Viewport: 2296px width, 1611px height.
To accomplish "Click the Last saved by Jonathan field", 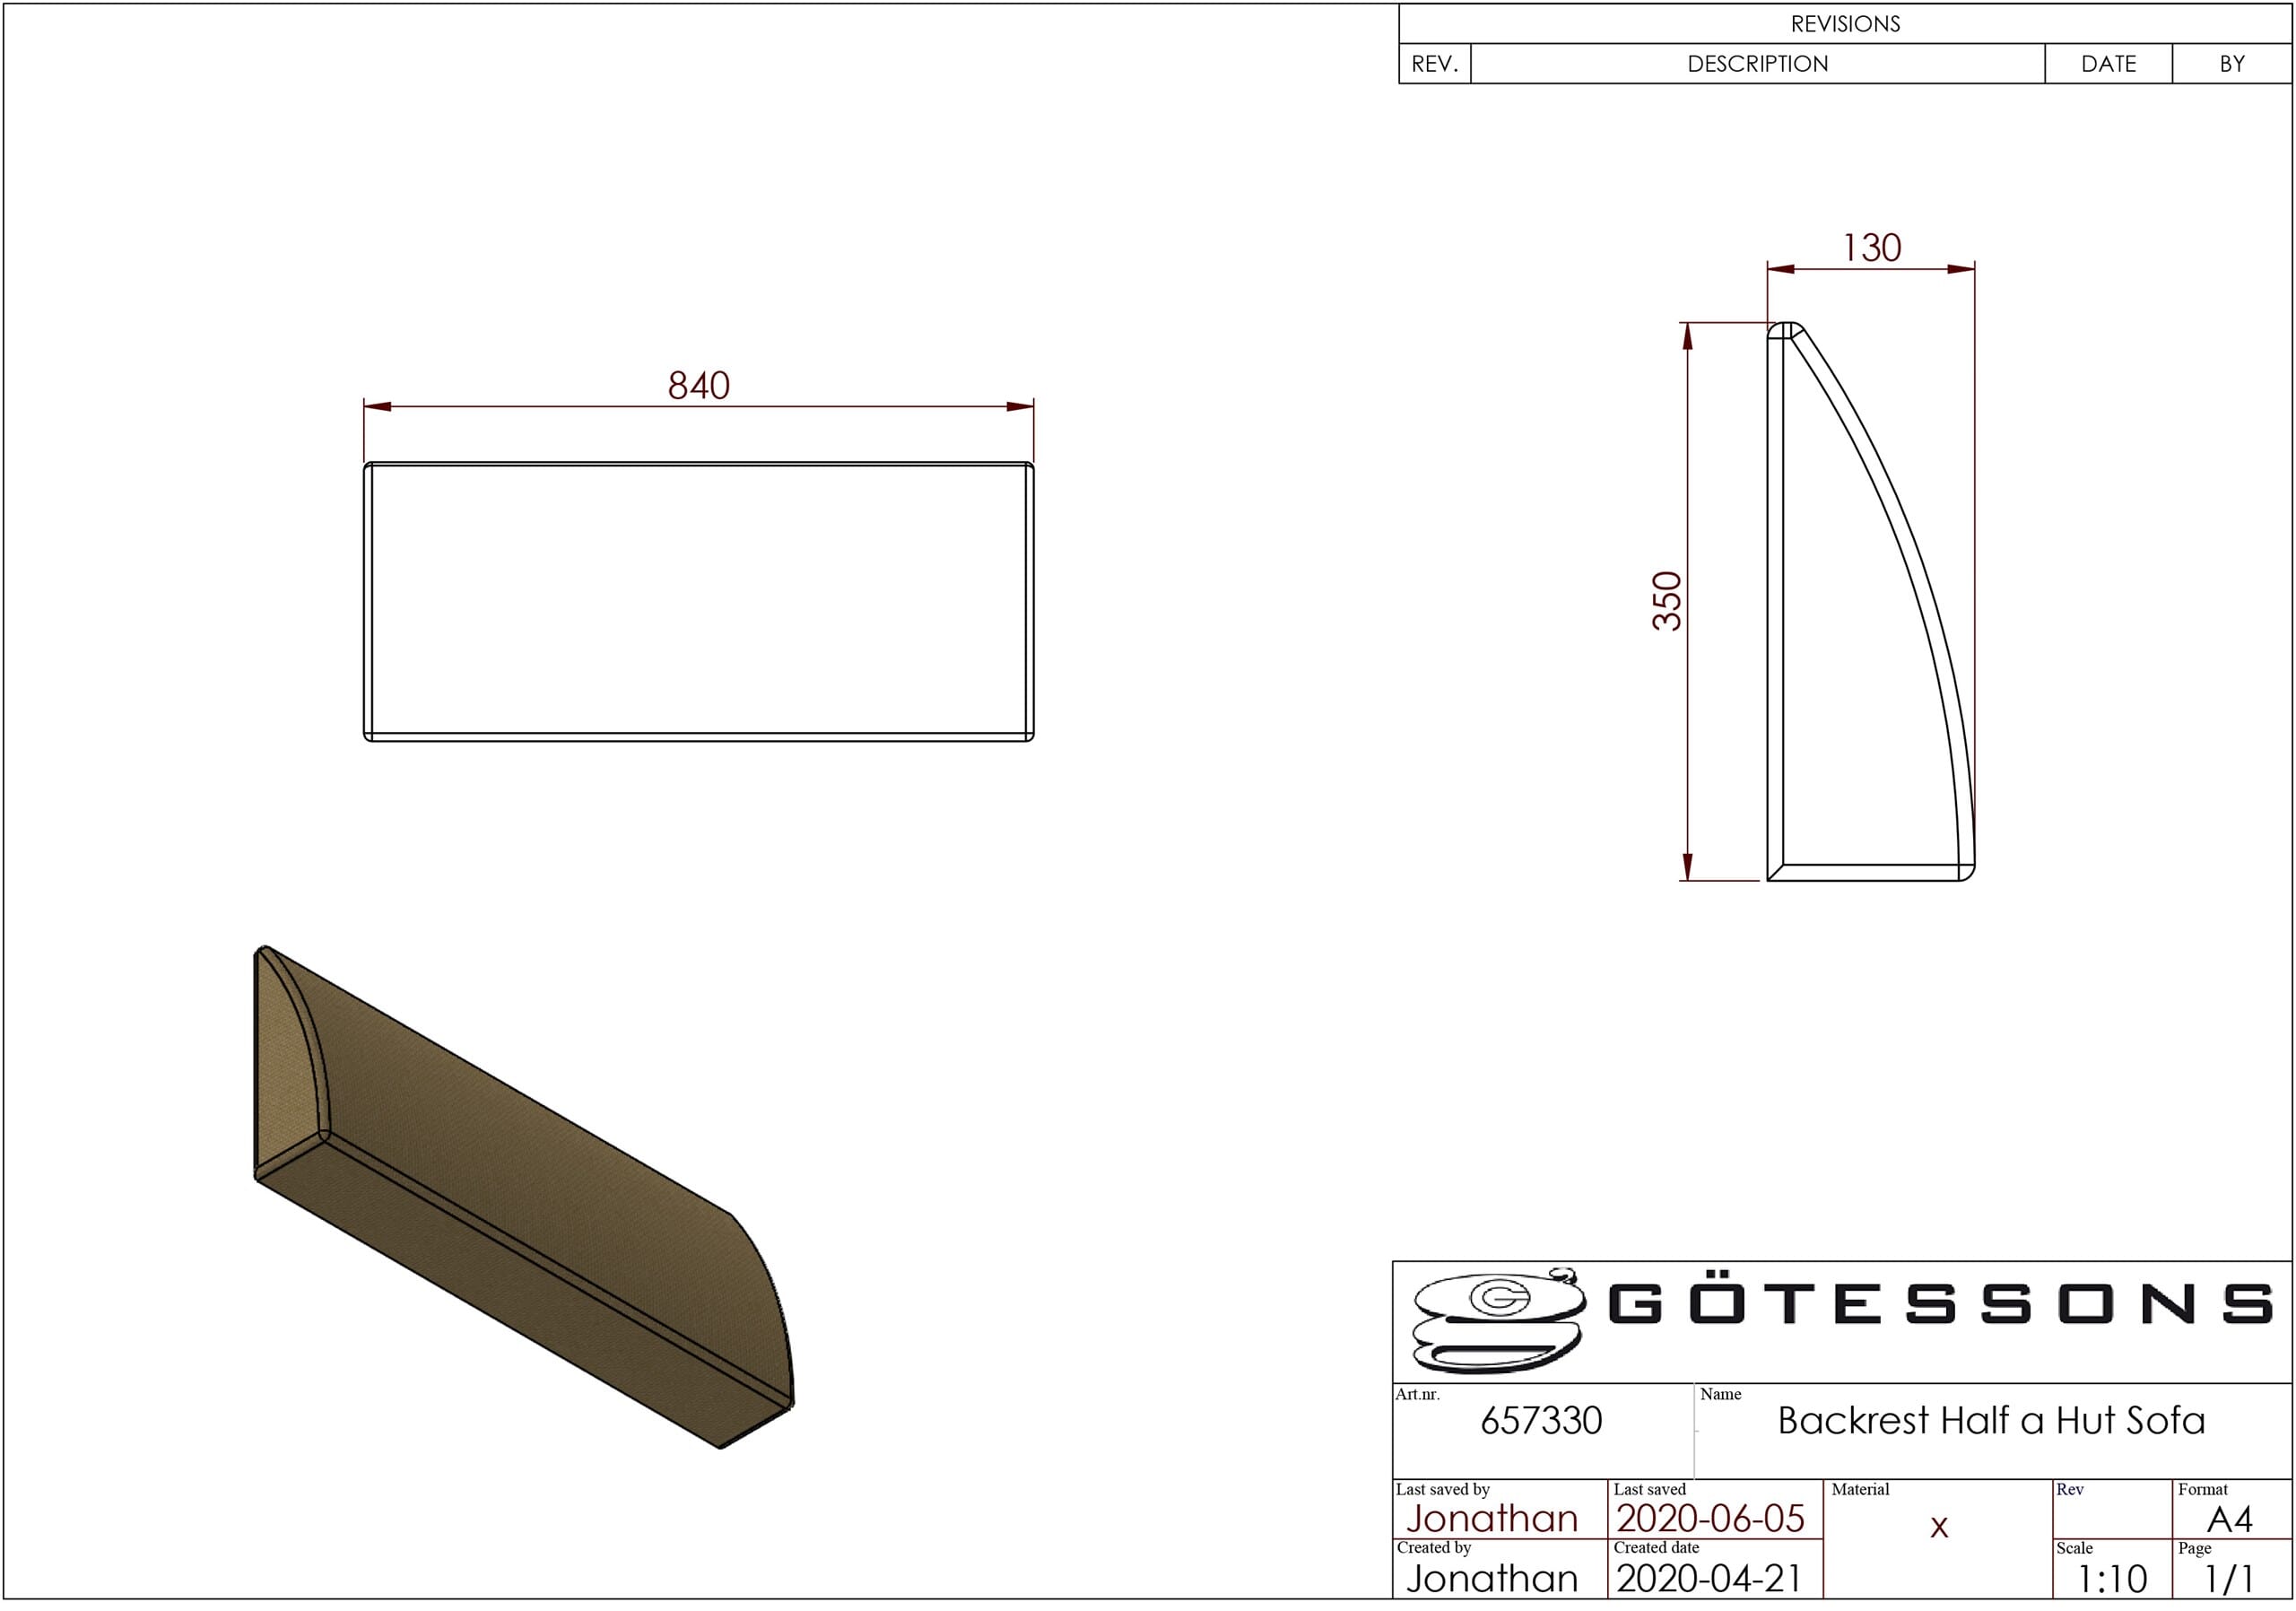I will point(1492,1519).
